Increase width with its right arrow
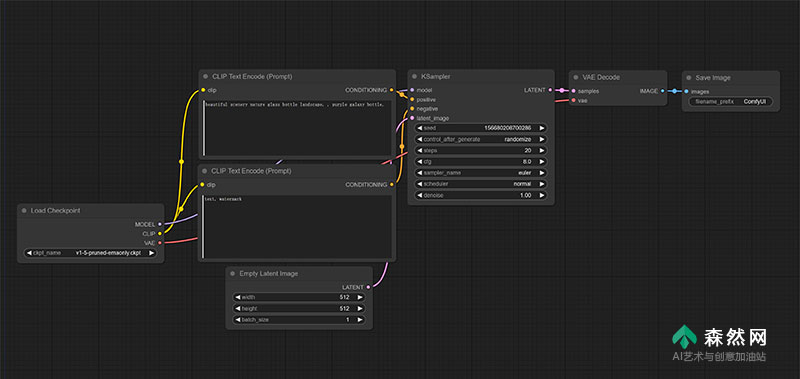Image resolution: width=800 pixels, height=379 pixels. [x=360, y=297]
